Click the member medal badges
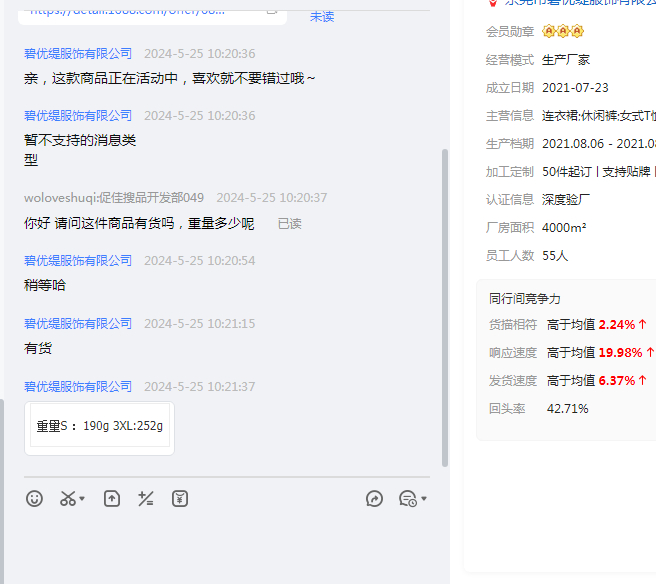656x584 pixels. [563, 31]
